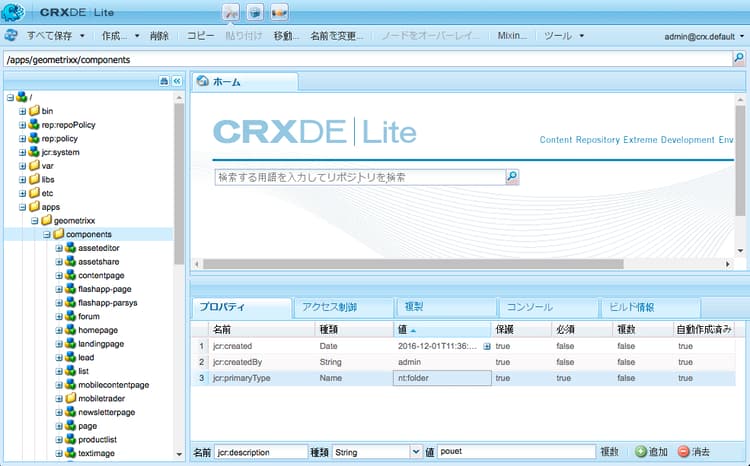
Task: Click the asseteditor component icon
Action: click(71, 248)
